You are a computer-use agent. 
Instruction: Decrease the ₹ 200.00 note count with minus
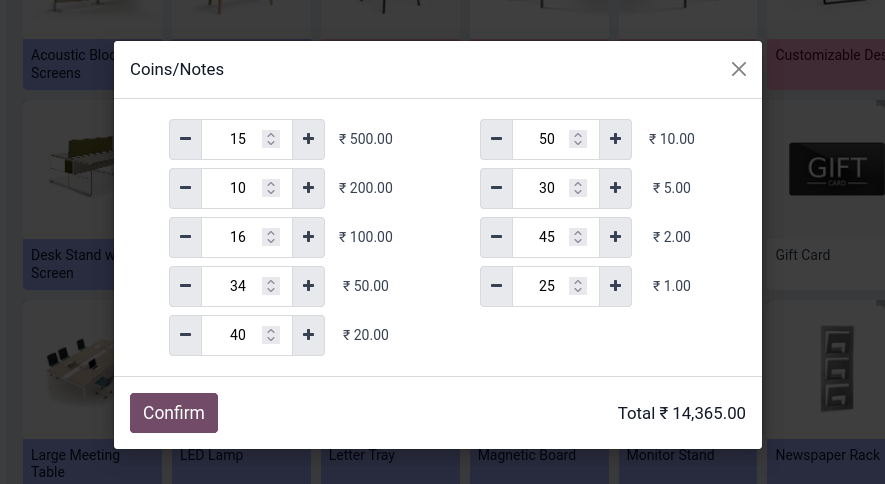[185, 188]
